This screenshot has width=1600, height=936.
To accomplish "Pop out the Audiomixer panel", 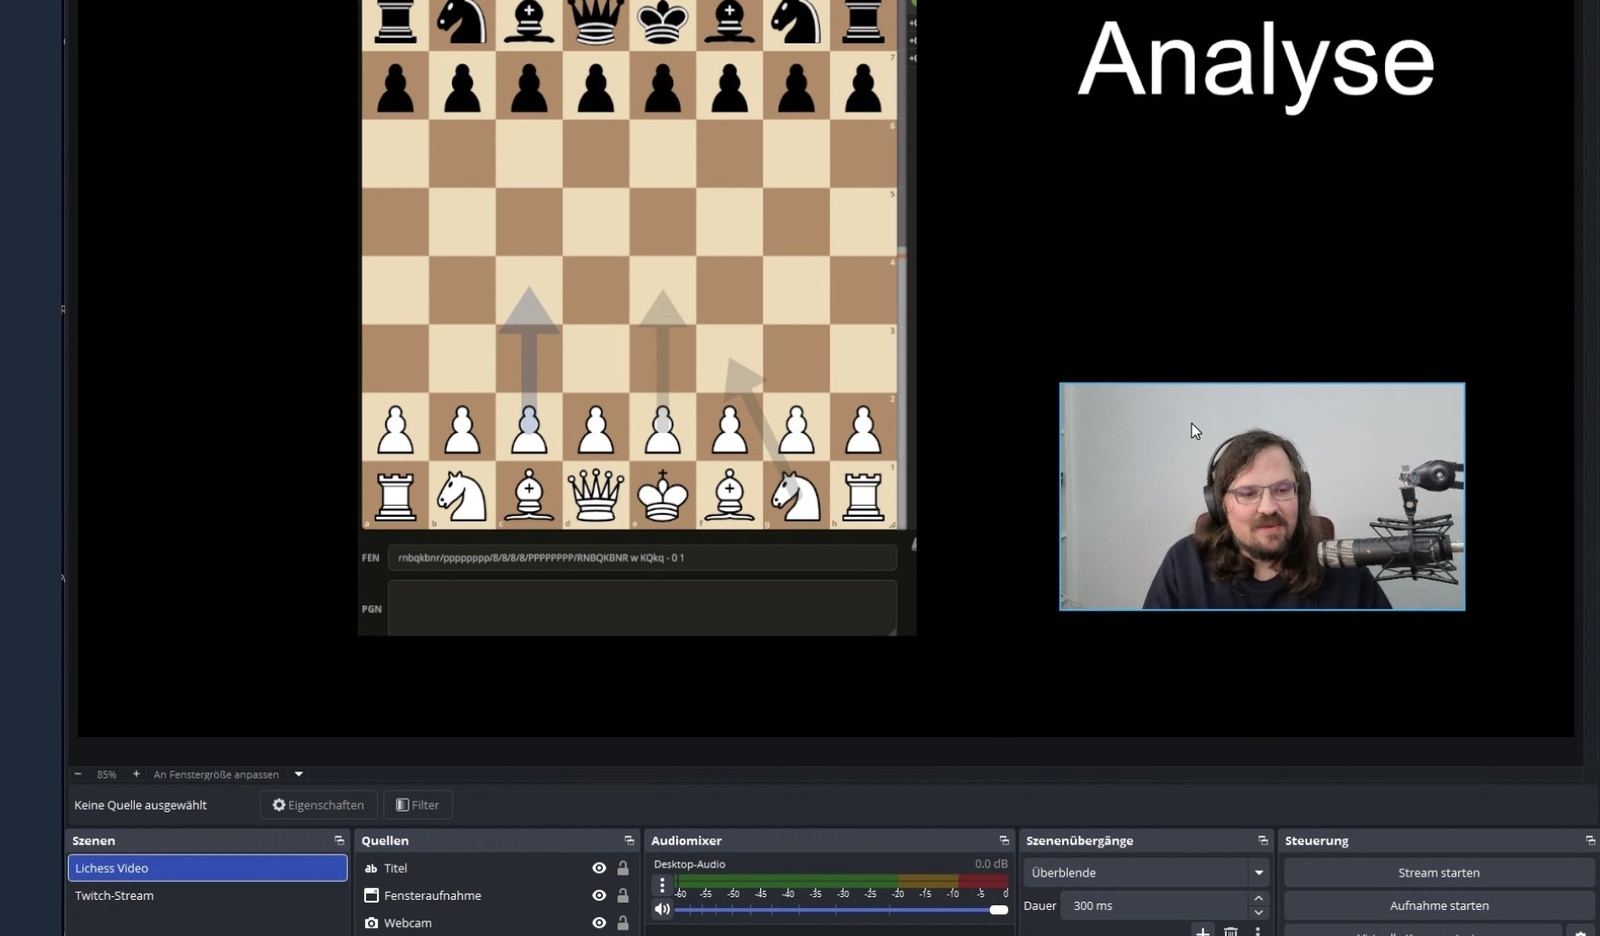I will tap(1004, 841).
